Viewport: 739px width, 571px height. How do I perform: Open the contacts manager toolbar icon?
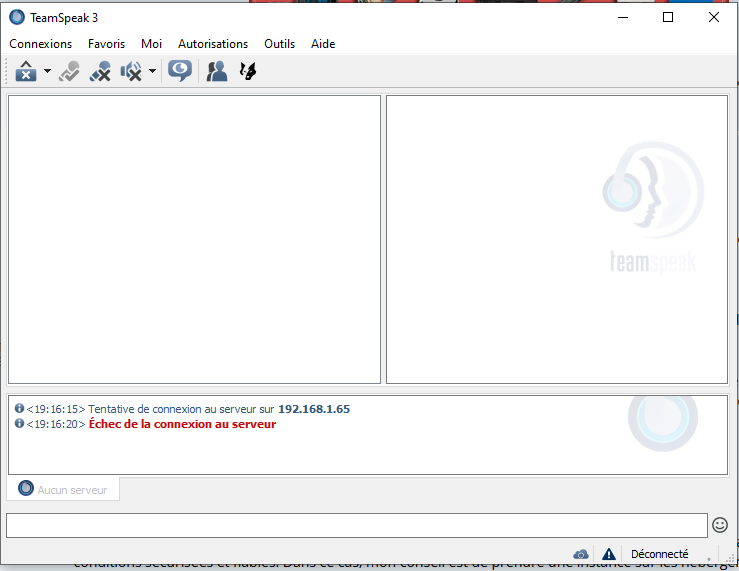pyautogui.click(x=217, y=71)
